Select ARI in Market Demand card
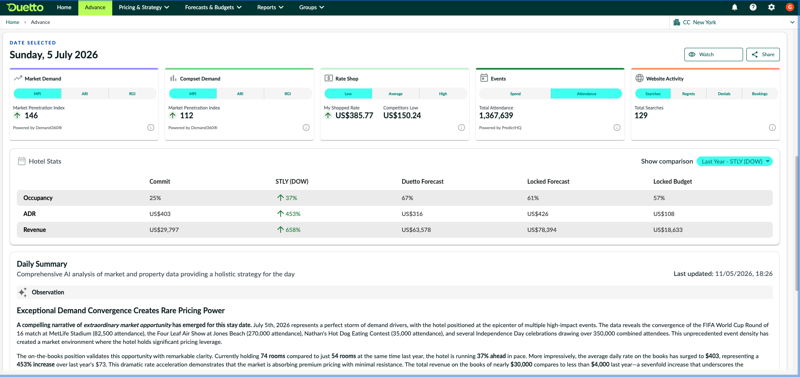Viewport: 800px width, 377px height. tap(85, 94)
